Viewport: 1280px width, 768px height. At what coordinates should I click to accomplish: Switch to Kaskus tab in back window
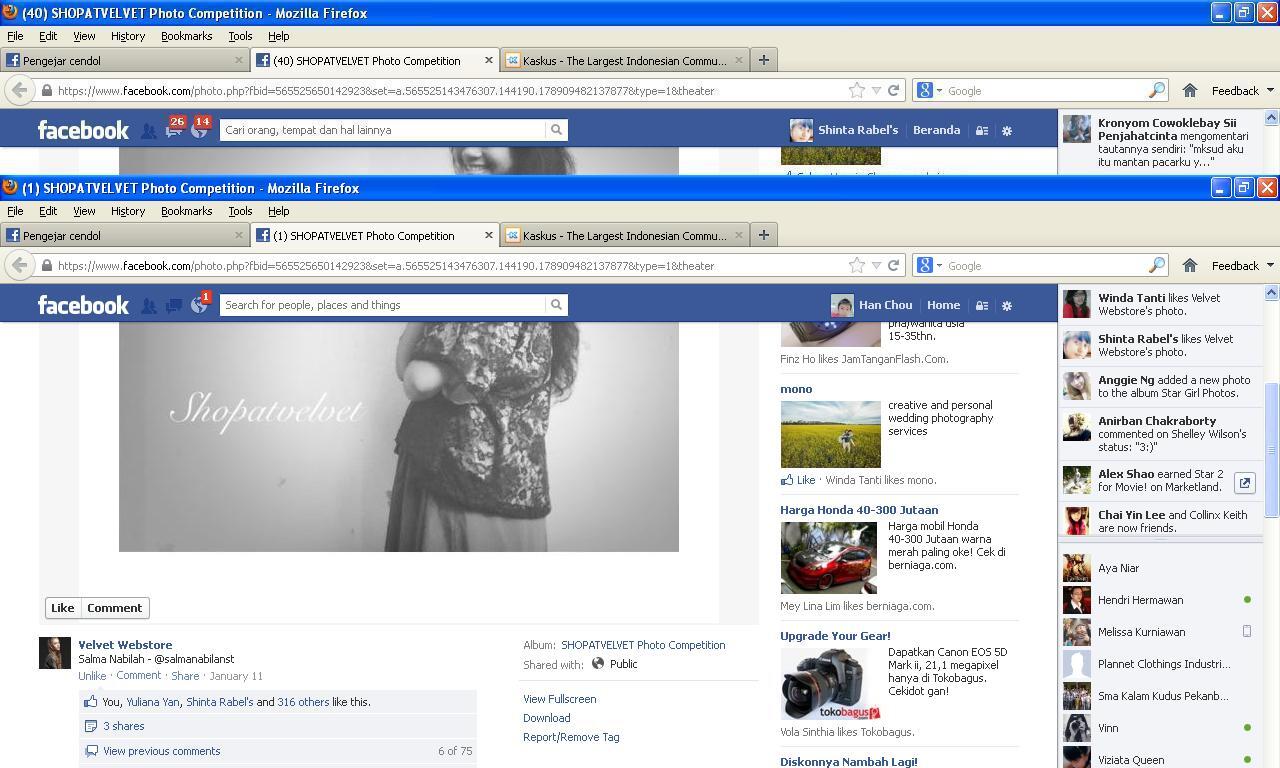pyautogui.click(x=625, y=60)
